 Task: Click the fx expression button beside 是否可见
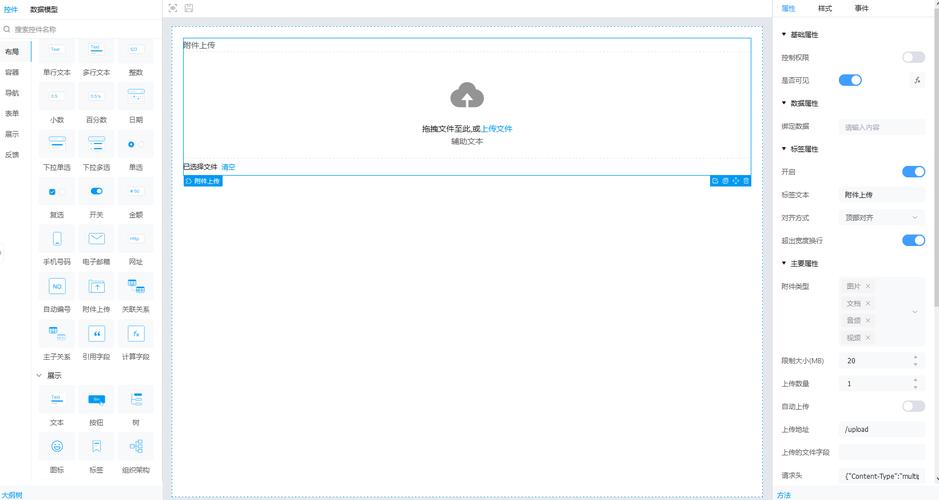coord(917,80)
